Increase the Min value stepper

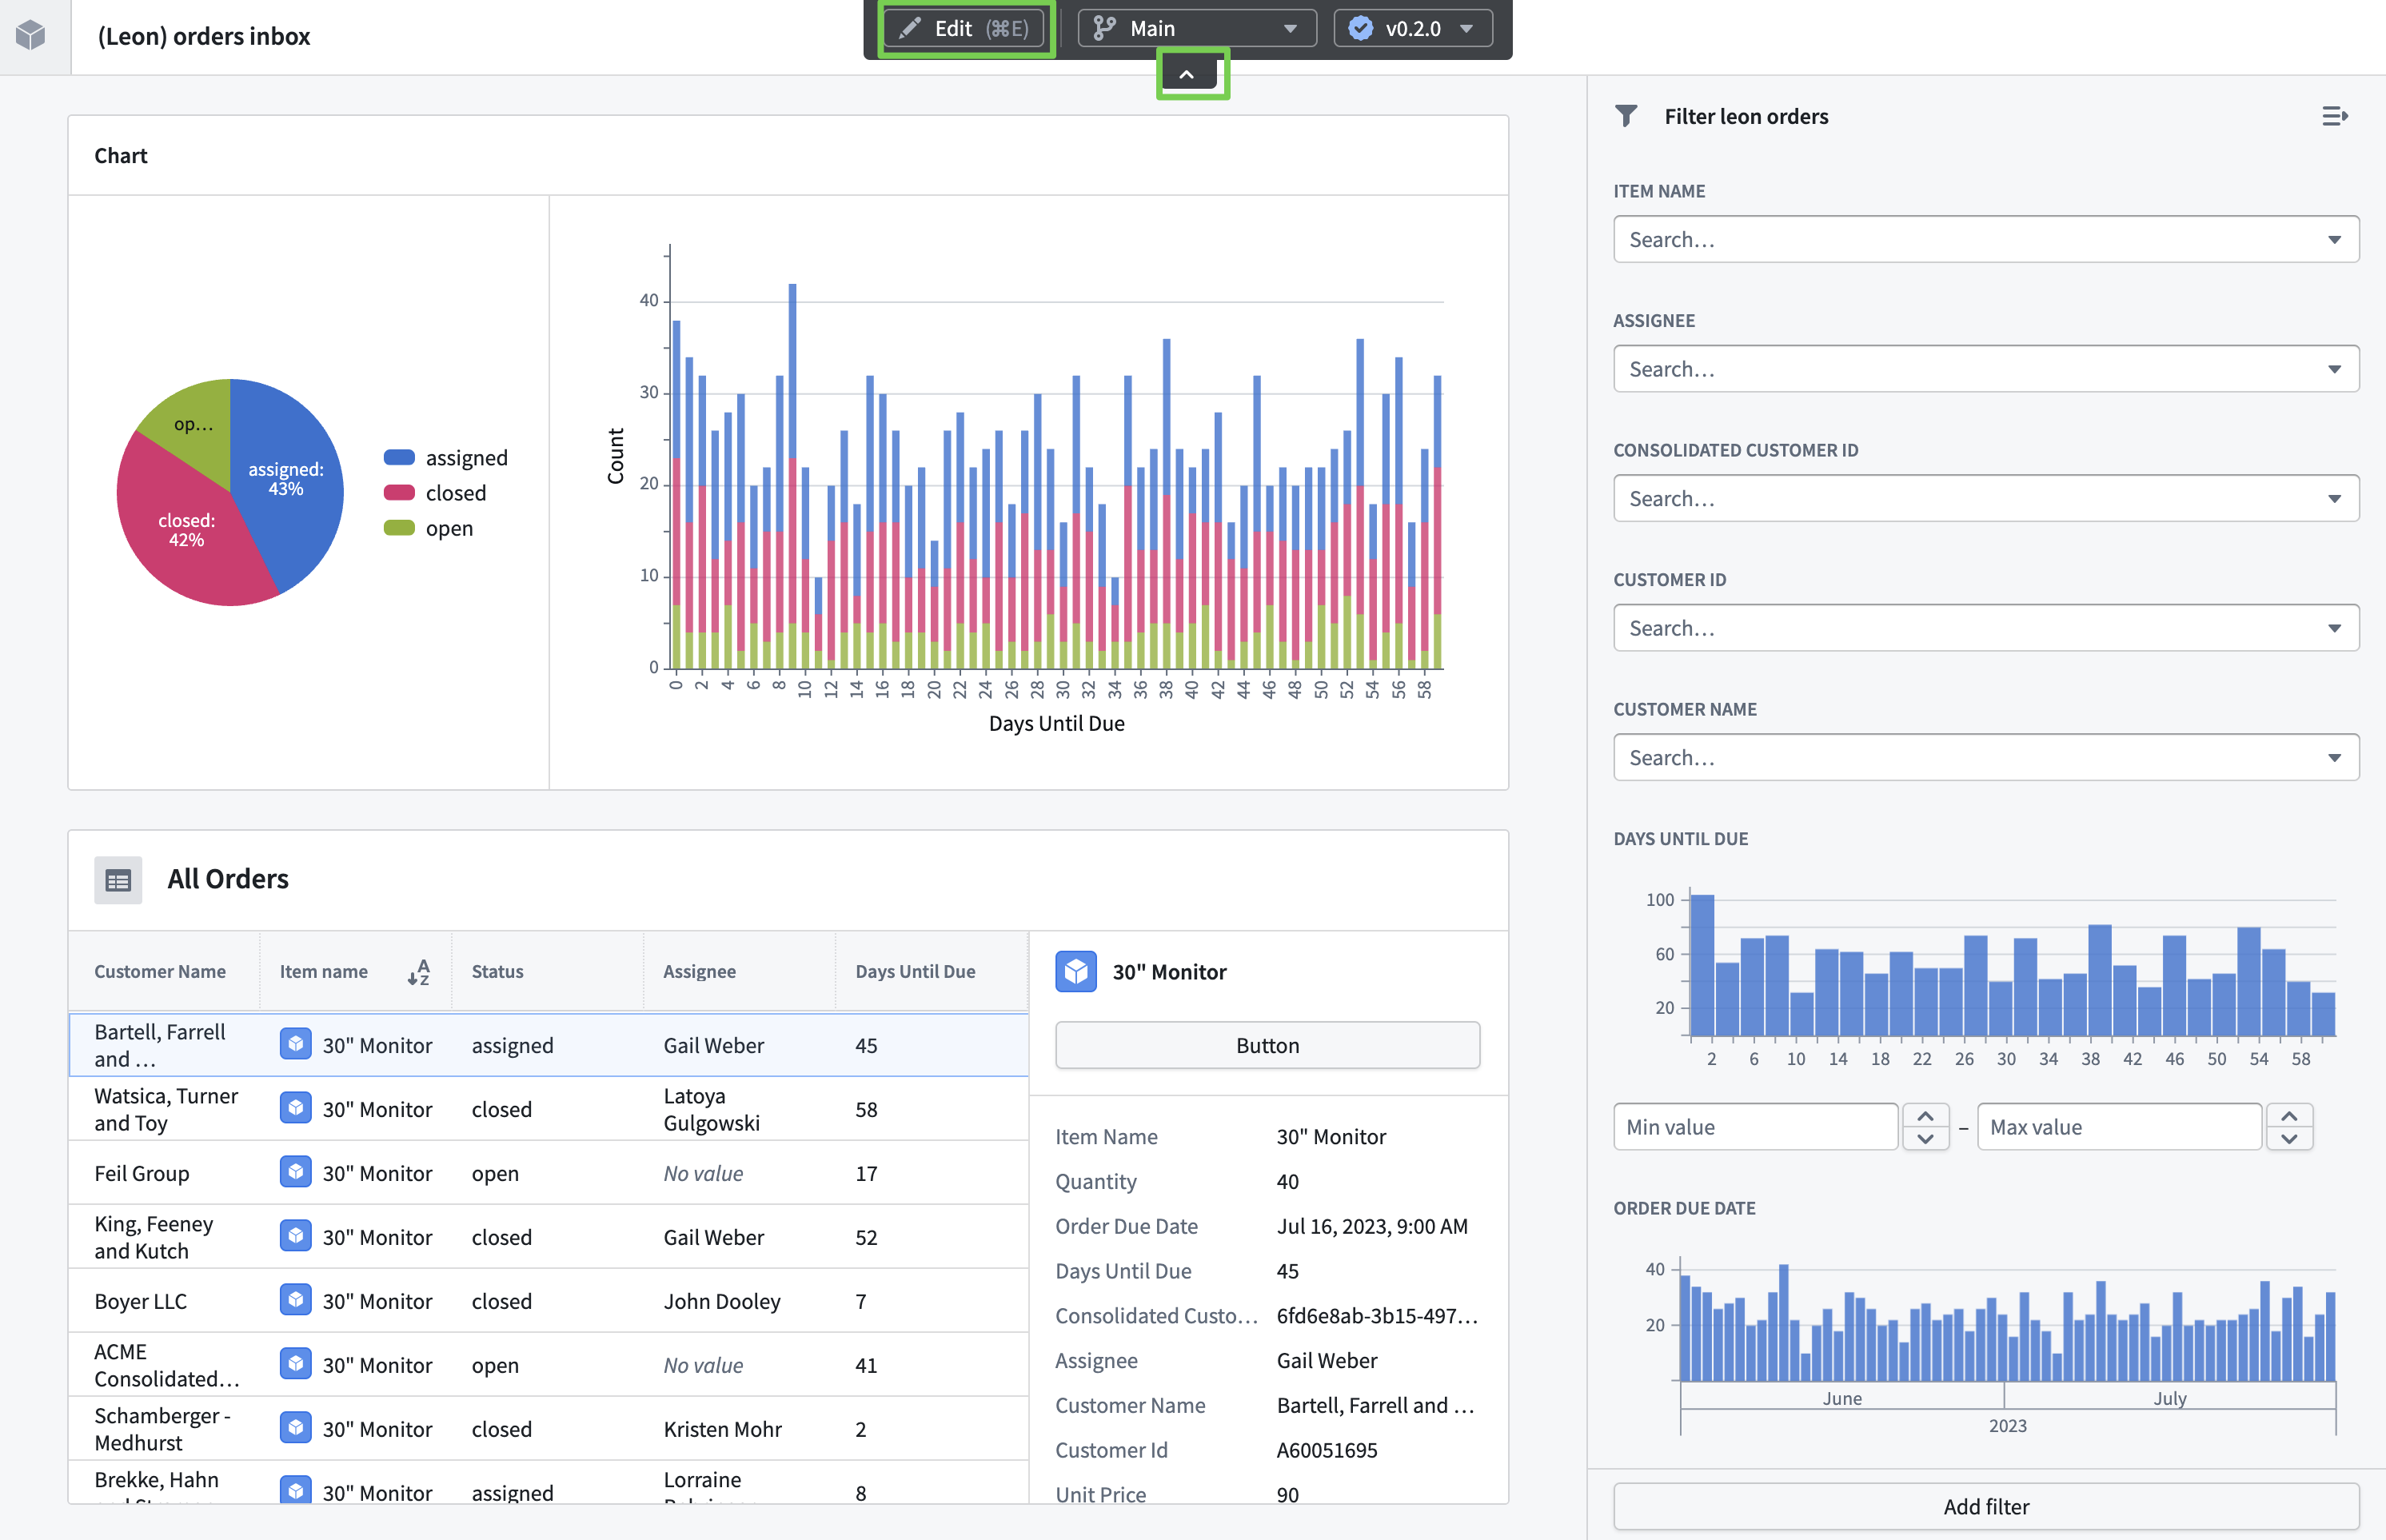pyautogui.click(x=1925, y=1116)
